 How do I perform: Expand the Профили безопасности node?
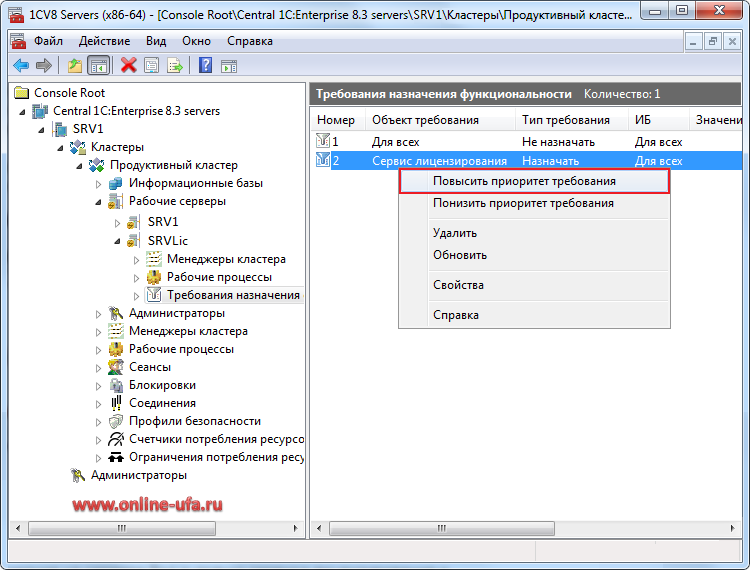point(98,422)
